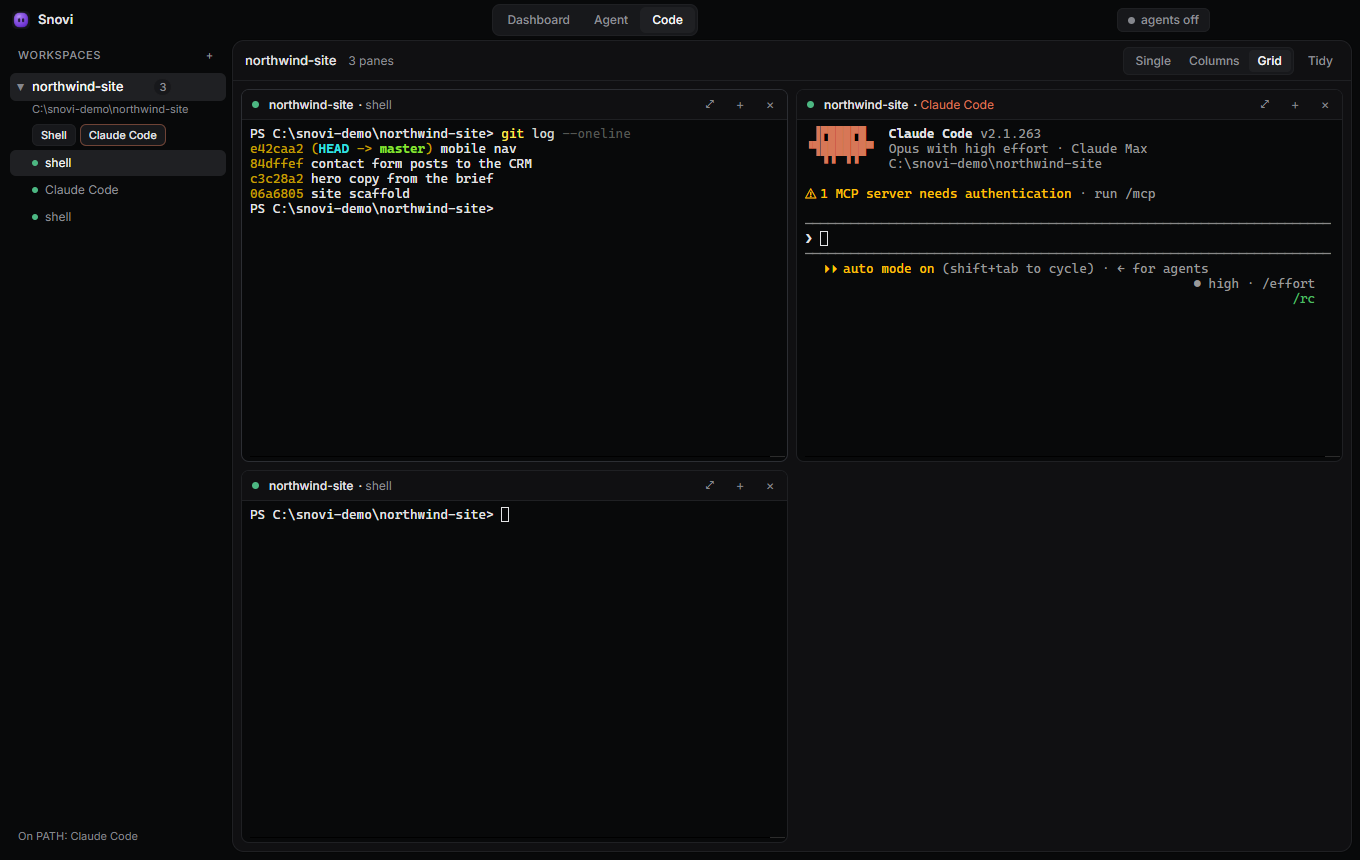
Task: Expand the git log shell pane to fullscreen
Action: (x=710, y=105)
